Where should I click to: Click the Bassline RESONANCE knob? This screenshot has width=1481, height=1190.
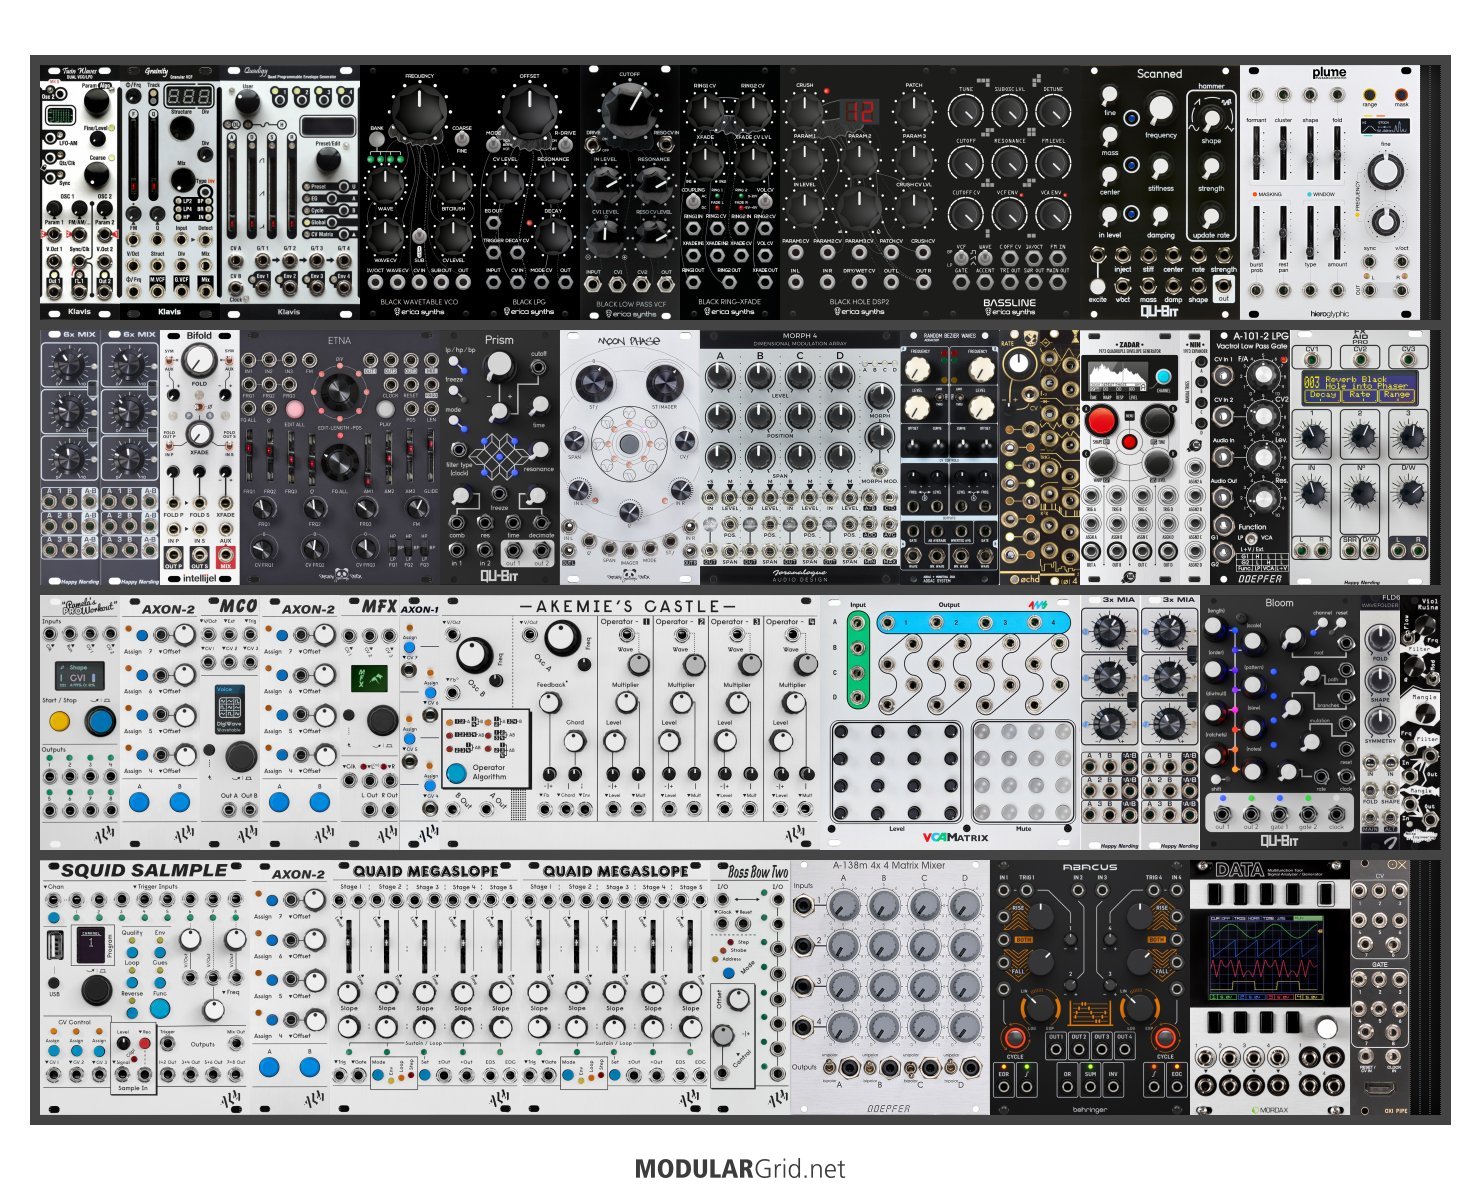pyautogui.click(x=1009, y=162)
